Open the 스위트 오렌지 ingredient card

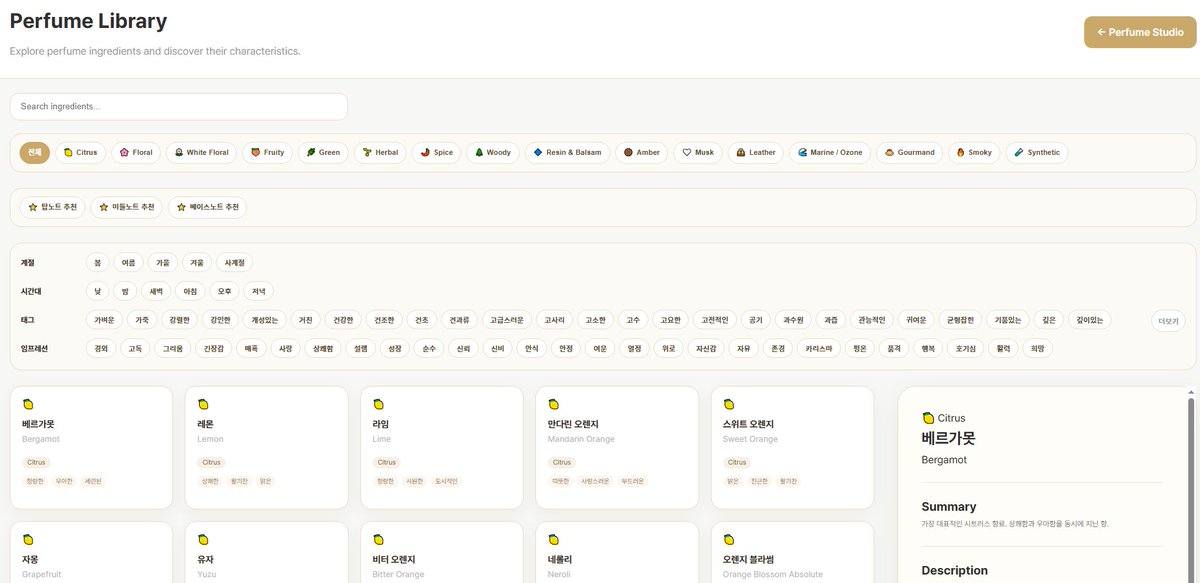tap(792, 447)
